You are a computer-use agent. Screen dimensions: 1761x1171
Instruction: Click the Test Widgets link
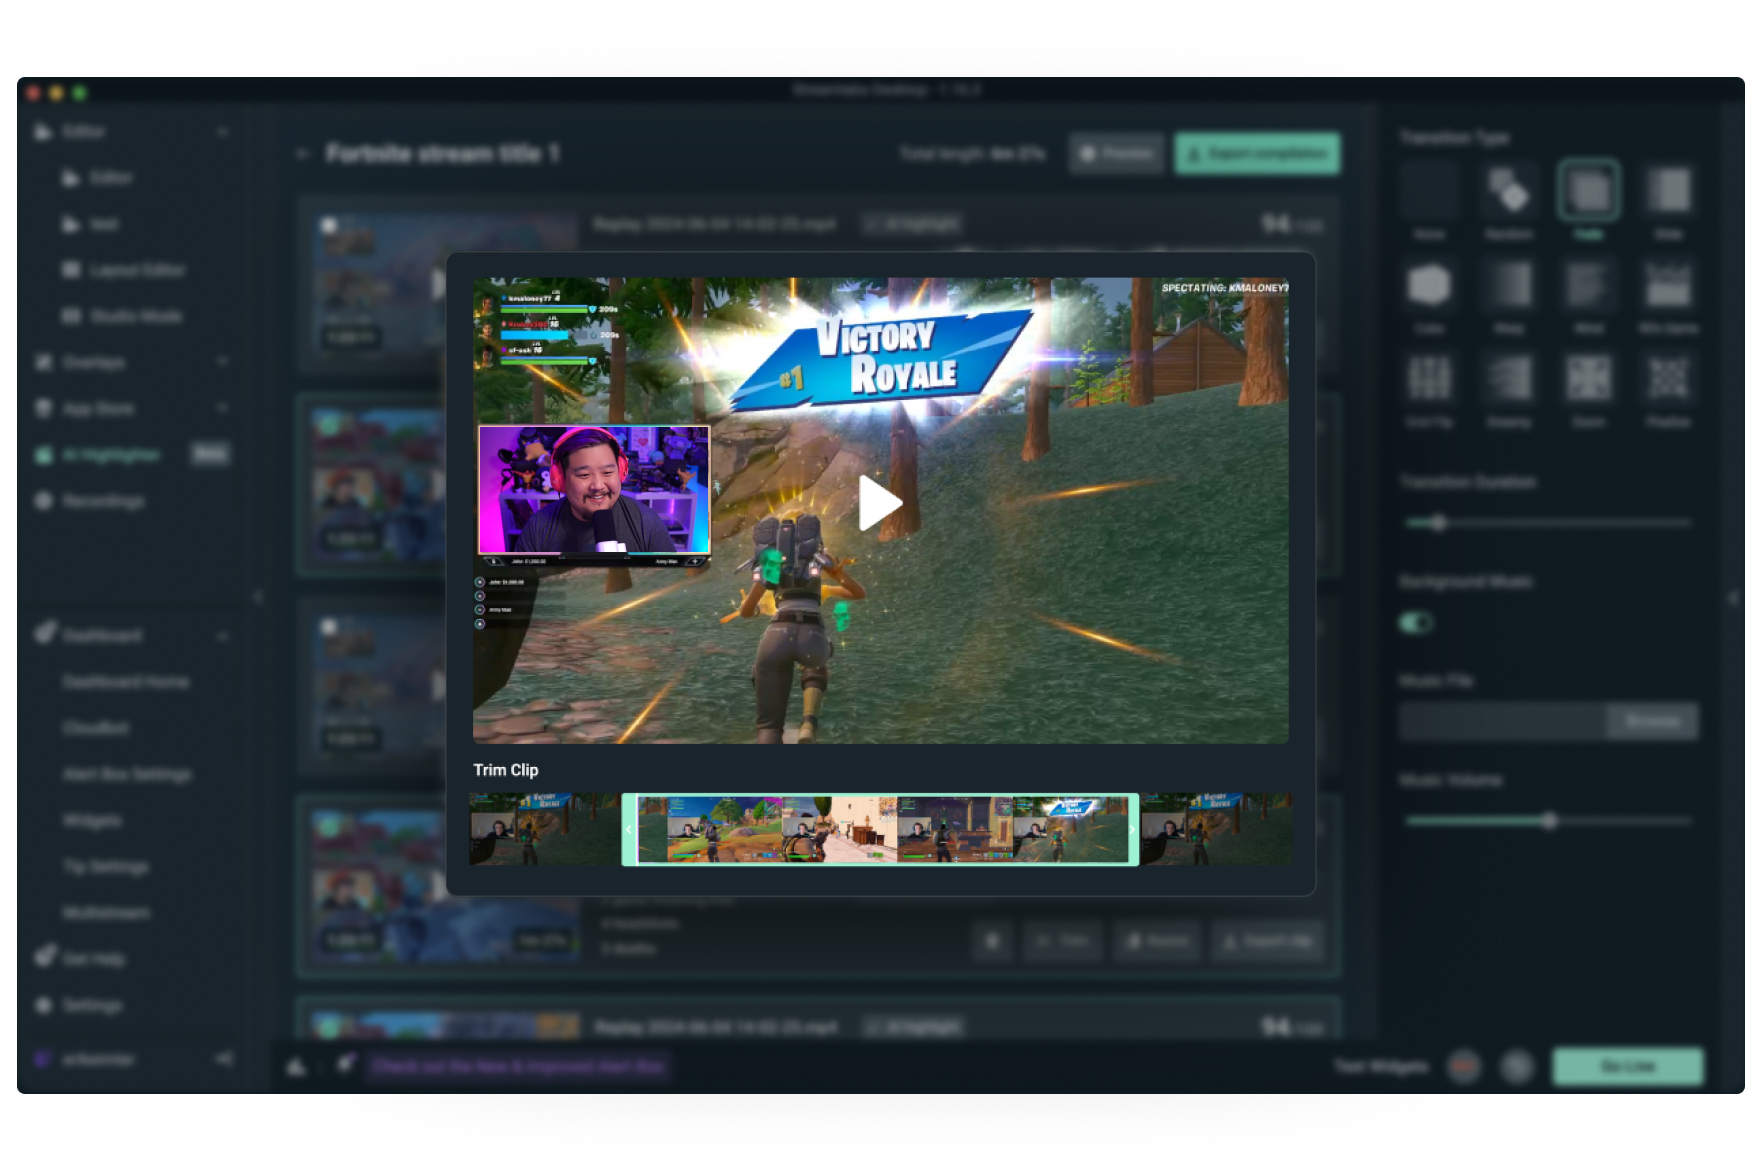[1381, 1067]
